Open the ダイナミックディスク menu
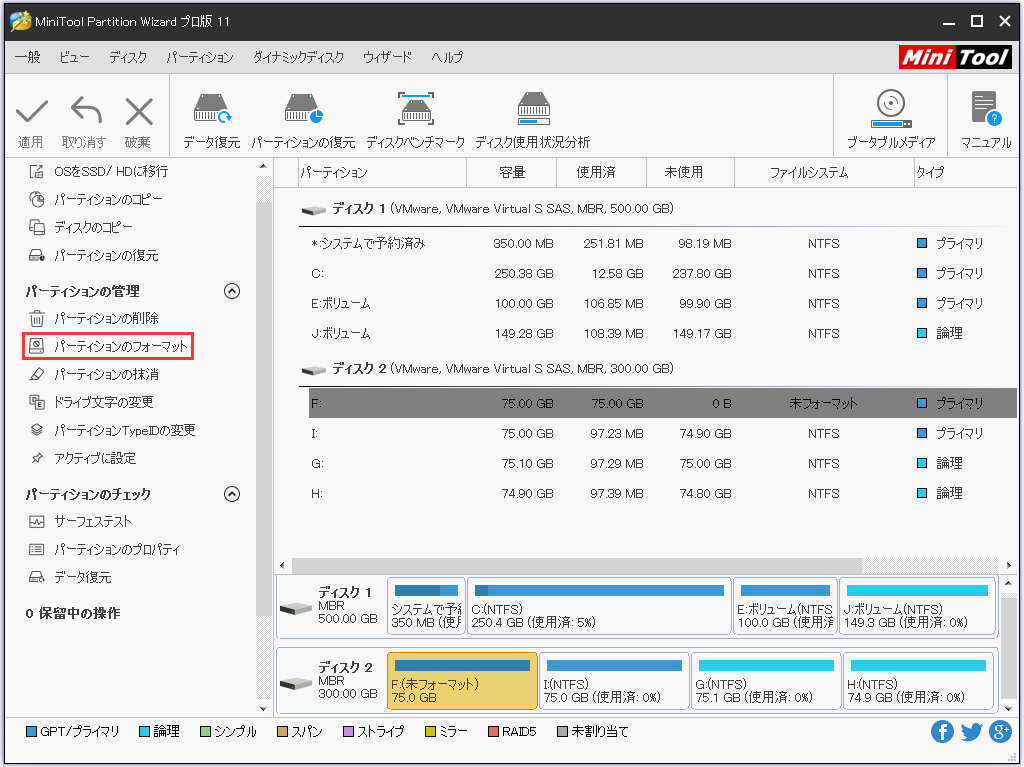The height and width of the screenshot is (767, 1024). pos(298,57)
